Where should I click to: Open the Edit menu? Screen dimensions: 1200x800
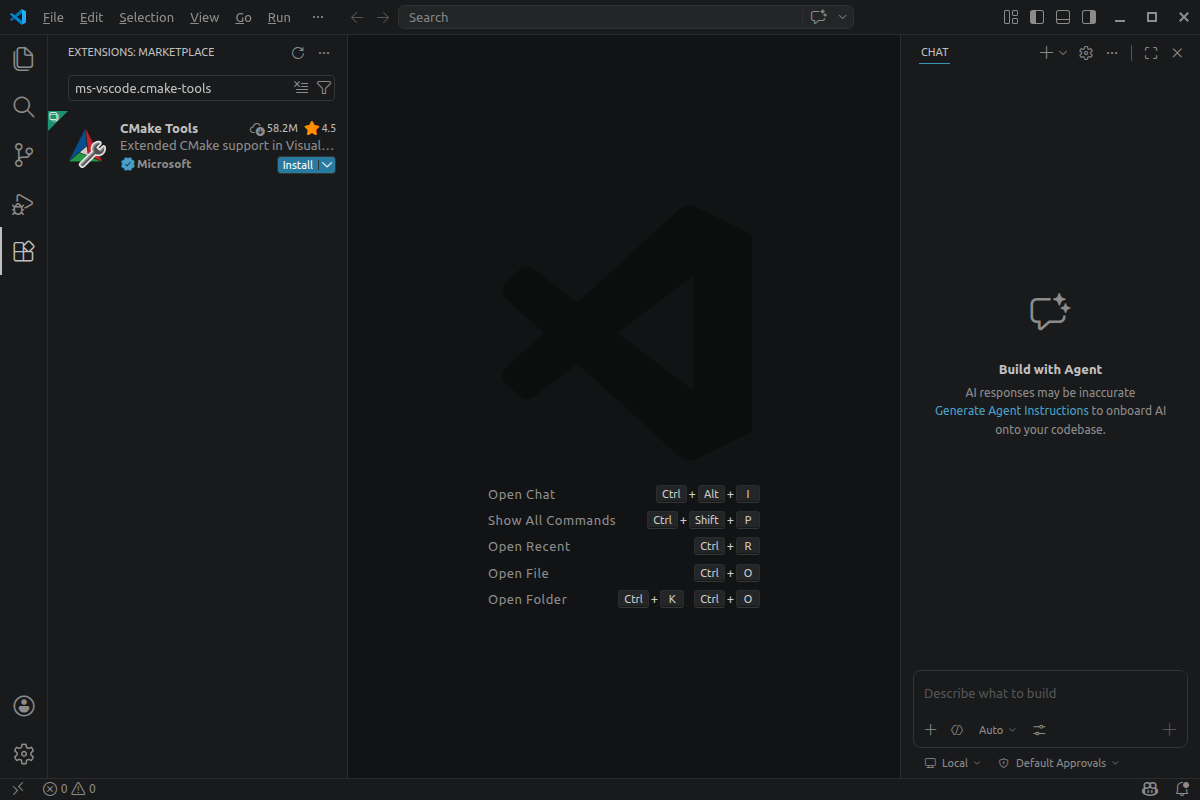[91, 17]
